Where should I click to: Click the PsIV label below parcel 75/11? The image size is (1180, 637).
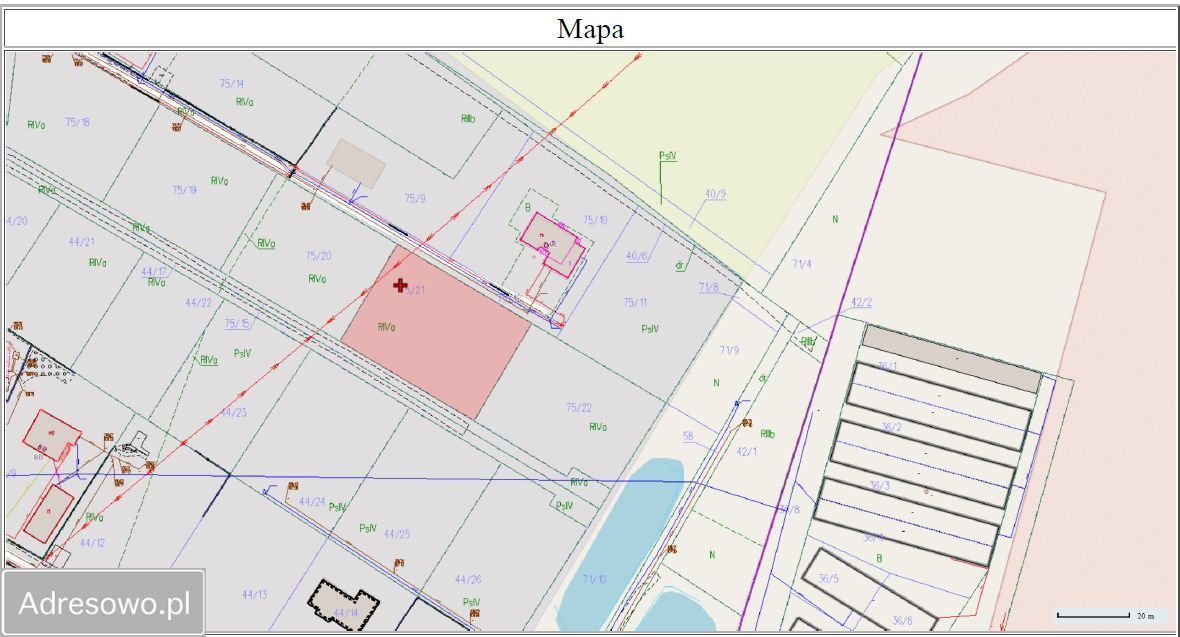pos(650,328)
